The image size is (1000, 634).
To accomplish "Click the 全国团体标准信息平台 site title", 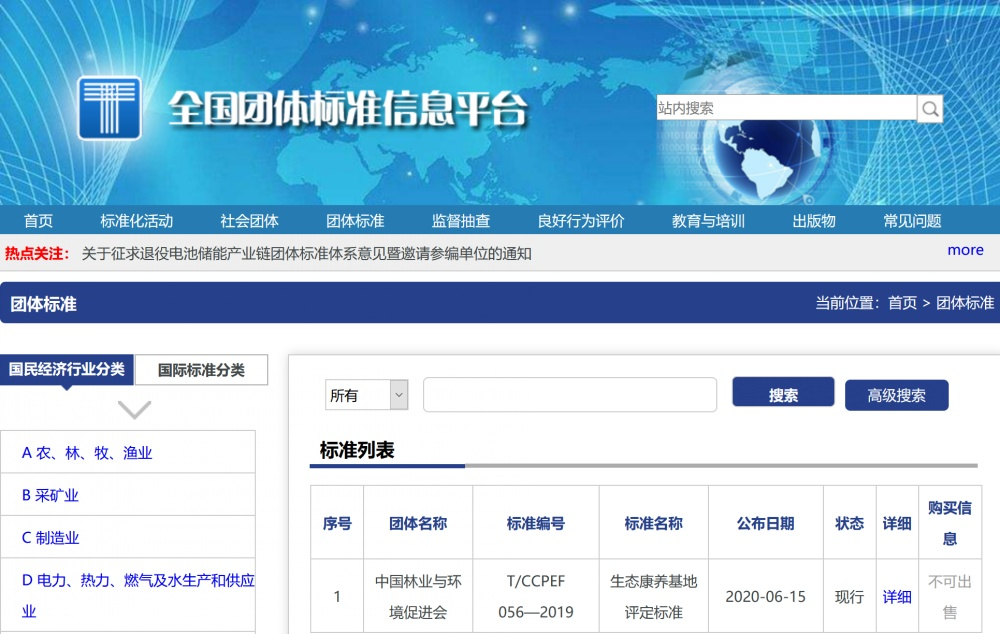I will 348,109.
